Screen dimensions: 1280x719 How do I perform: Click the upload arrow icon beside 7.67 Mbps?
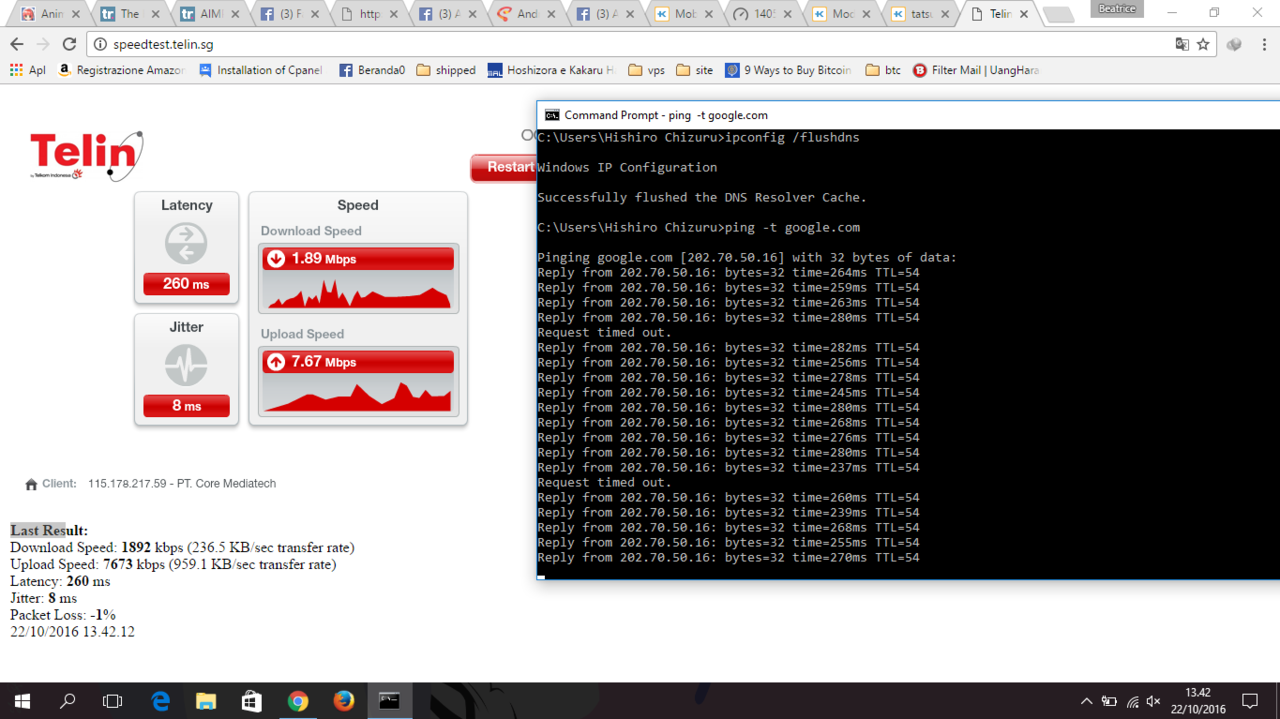coord(276,362)
